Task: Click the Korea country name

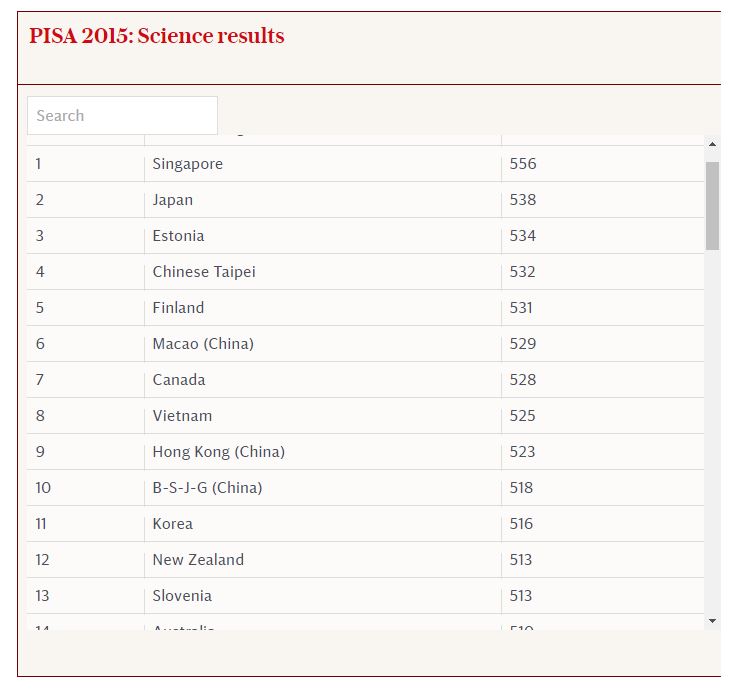Action: tap(173, 524)
